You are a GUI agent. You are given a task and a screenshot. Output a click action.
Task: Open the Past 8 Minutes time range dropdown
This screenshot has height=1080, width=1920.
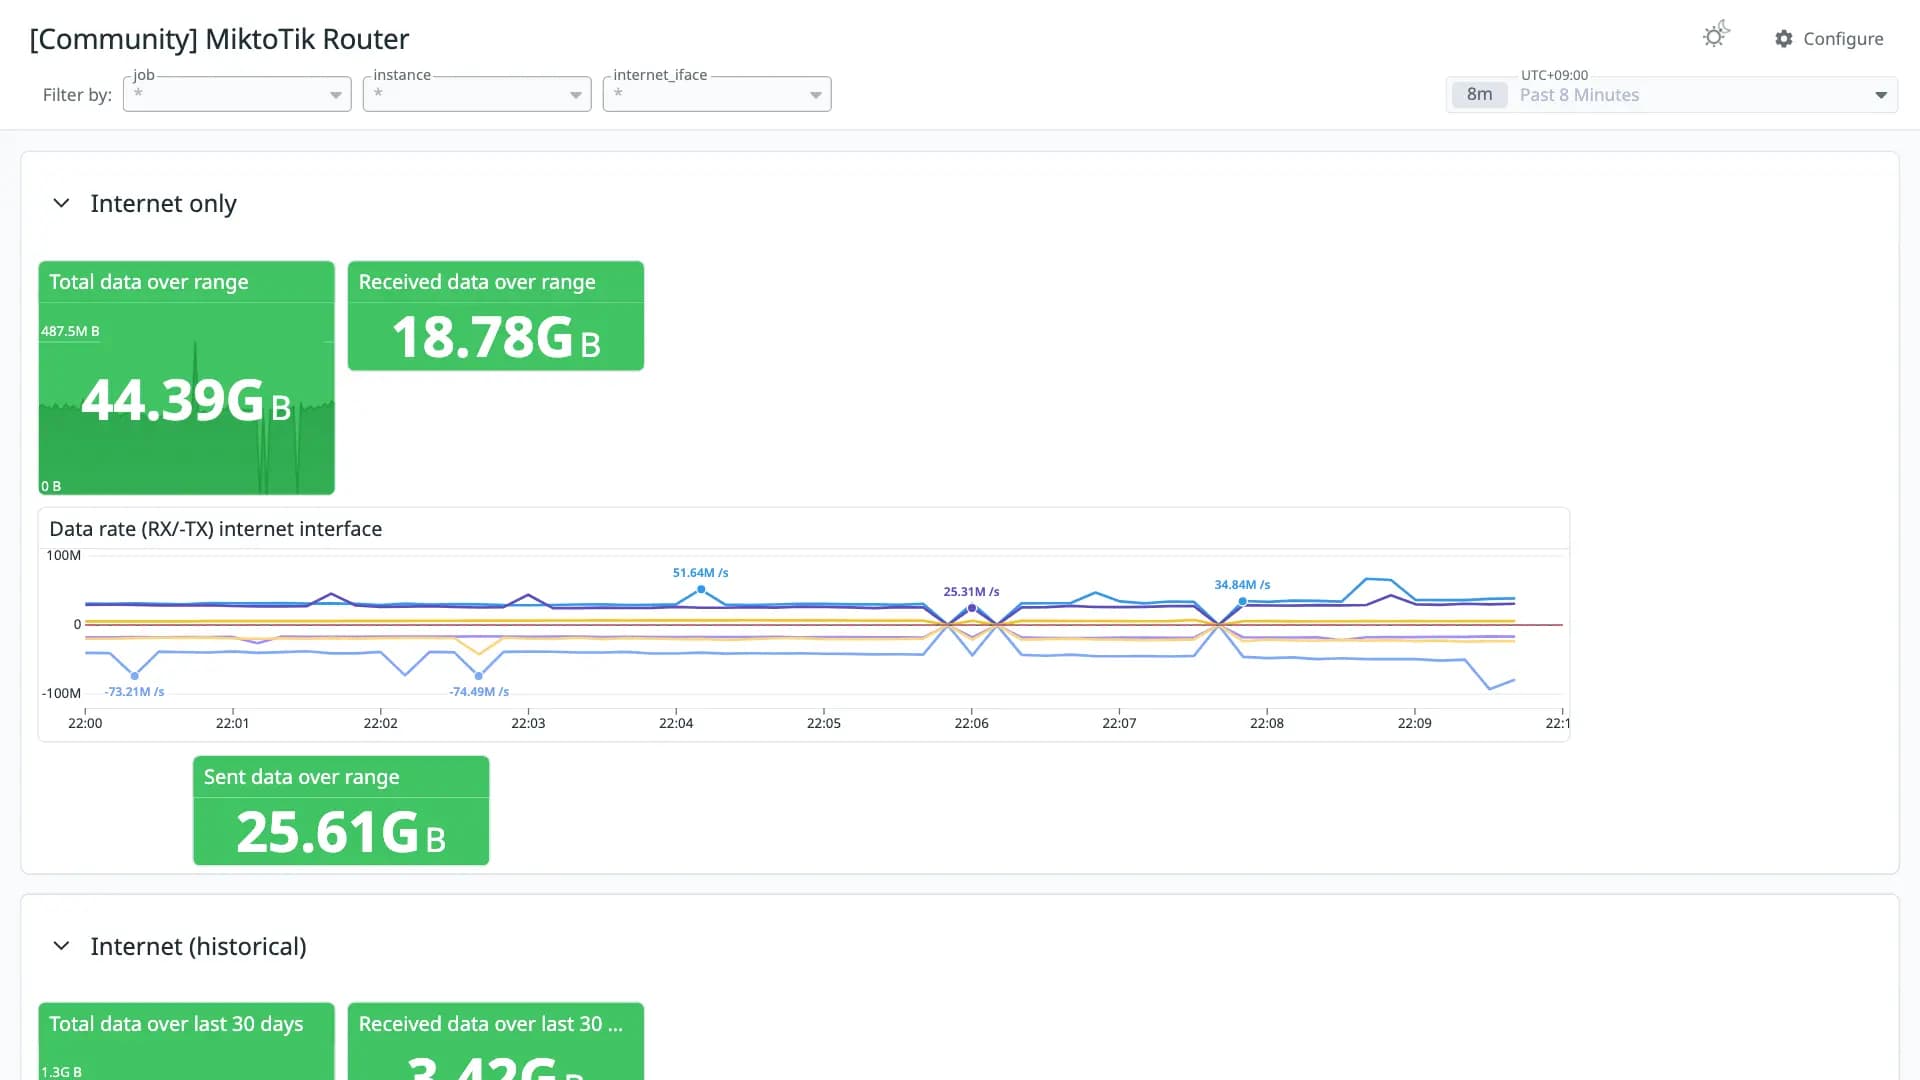(x=1672, y=95)
